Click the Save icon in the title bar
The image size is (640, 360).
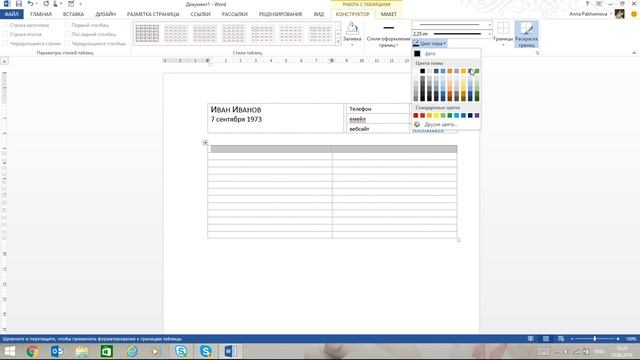point(19,4)
